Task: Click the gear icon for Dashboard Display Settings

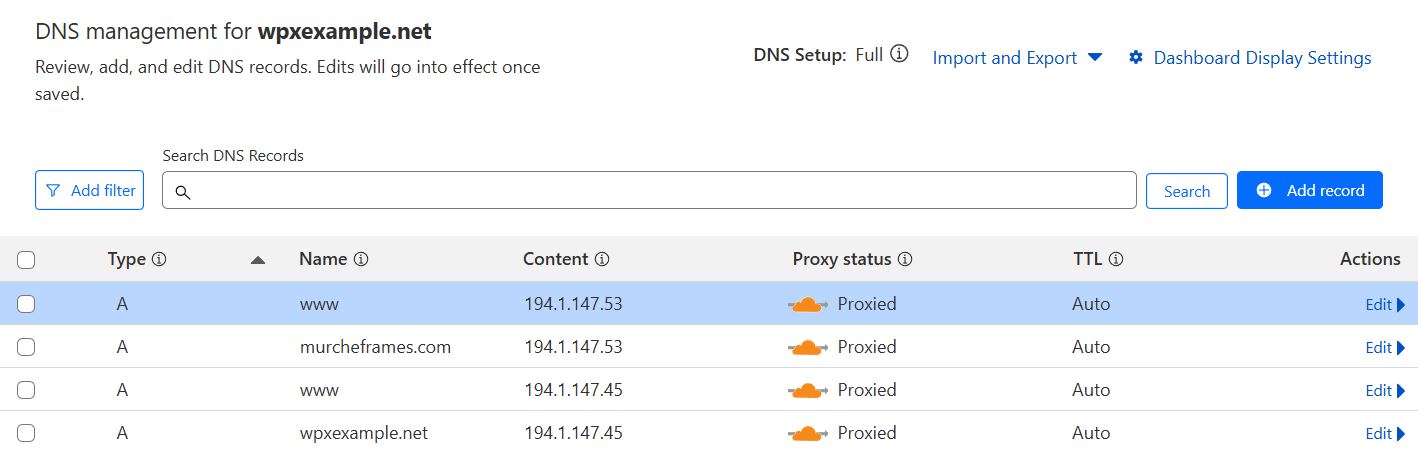Action: point(1136,58)
